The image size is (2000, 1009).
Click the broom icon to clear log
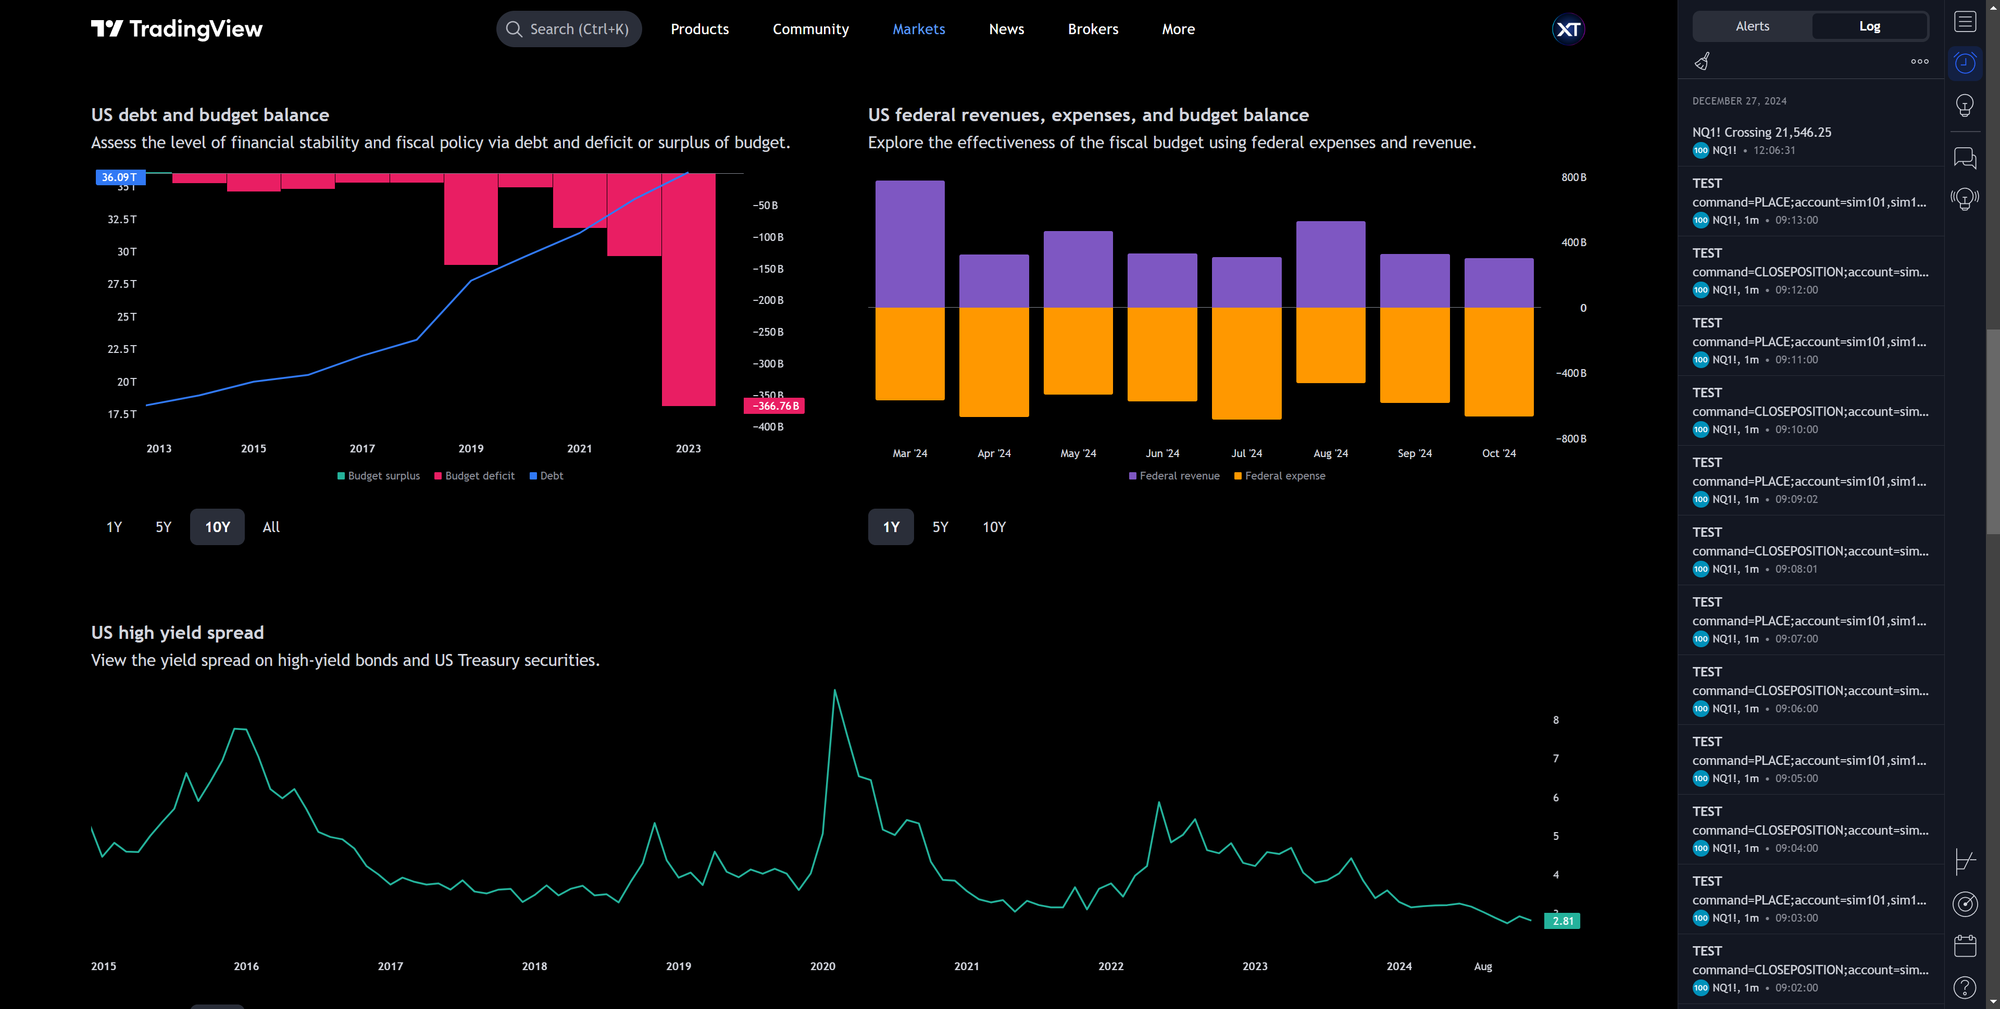pos(1702,61)
